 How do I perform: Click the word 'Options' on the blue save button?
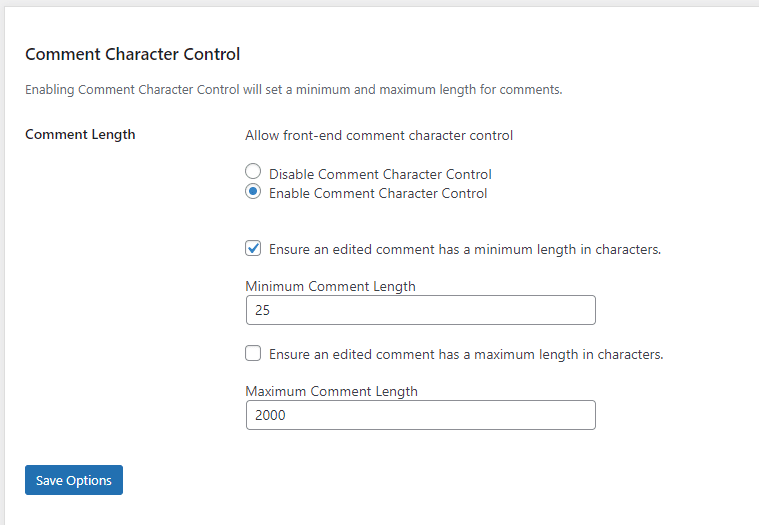pyautogui.click(x=89, y=480)
